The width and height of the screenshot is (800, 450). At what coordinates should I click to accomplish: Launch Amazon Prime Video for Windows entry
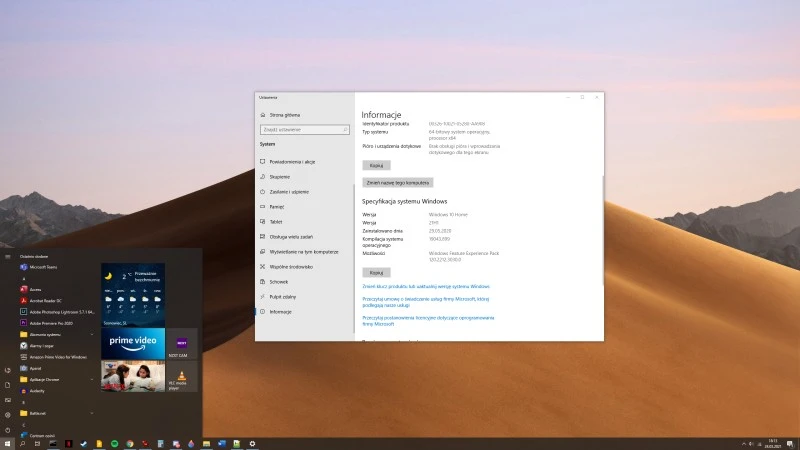click(56, 357)
